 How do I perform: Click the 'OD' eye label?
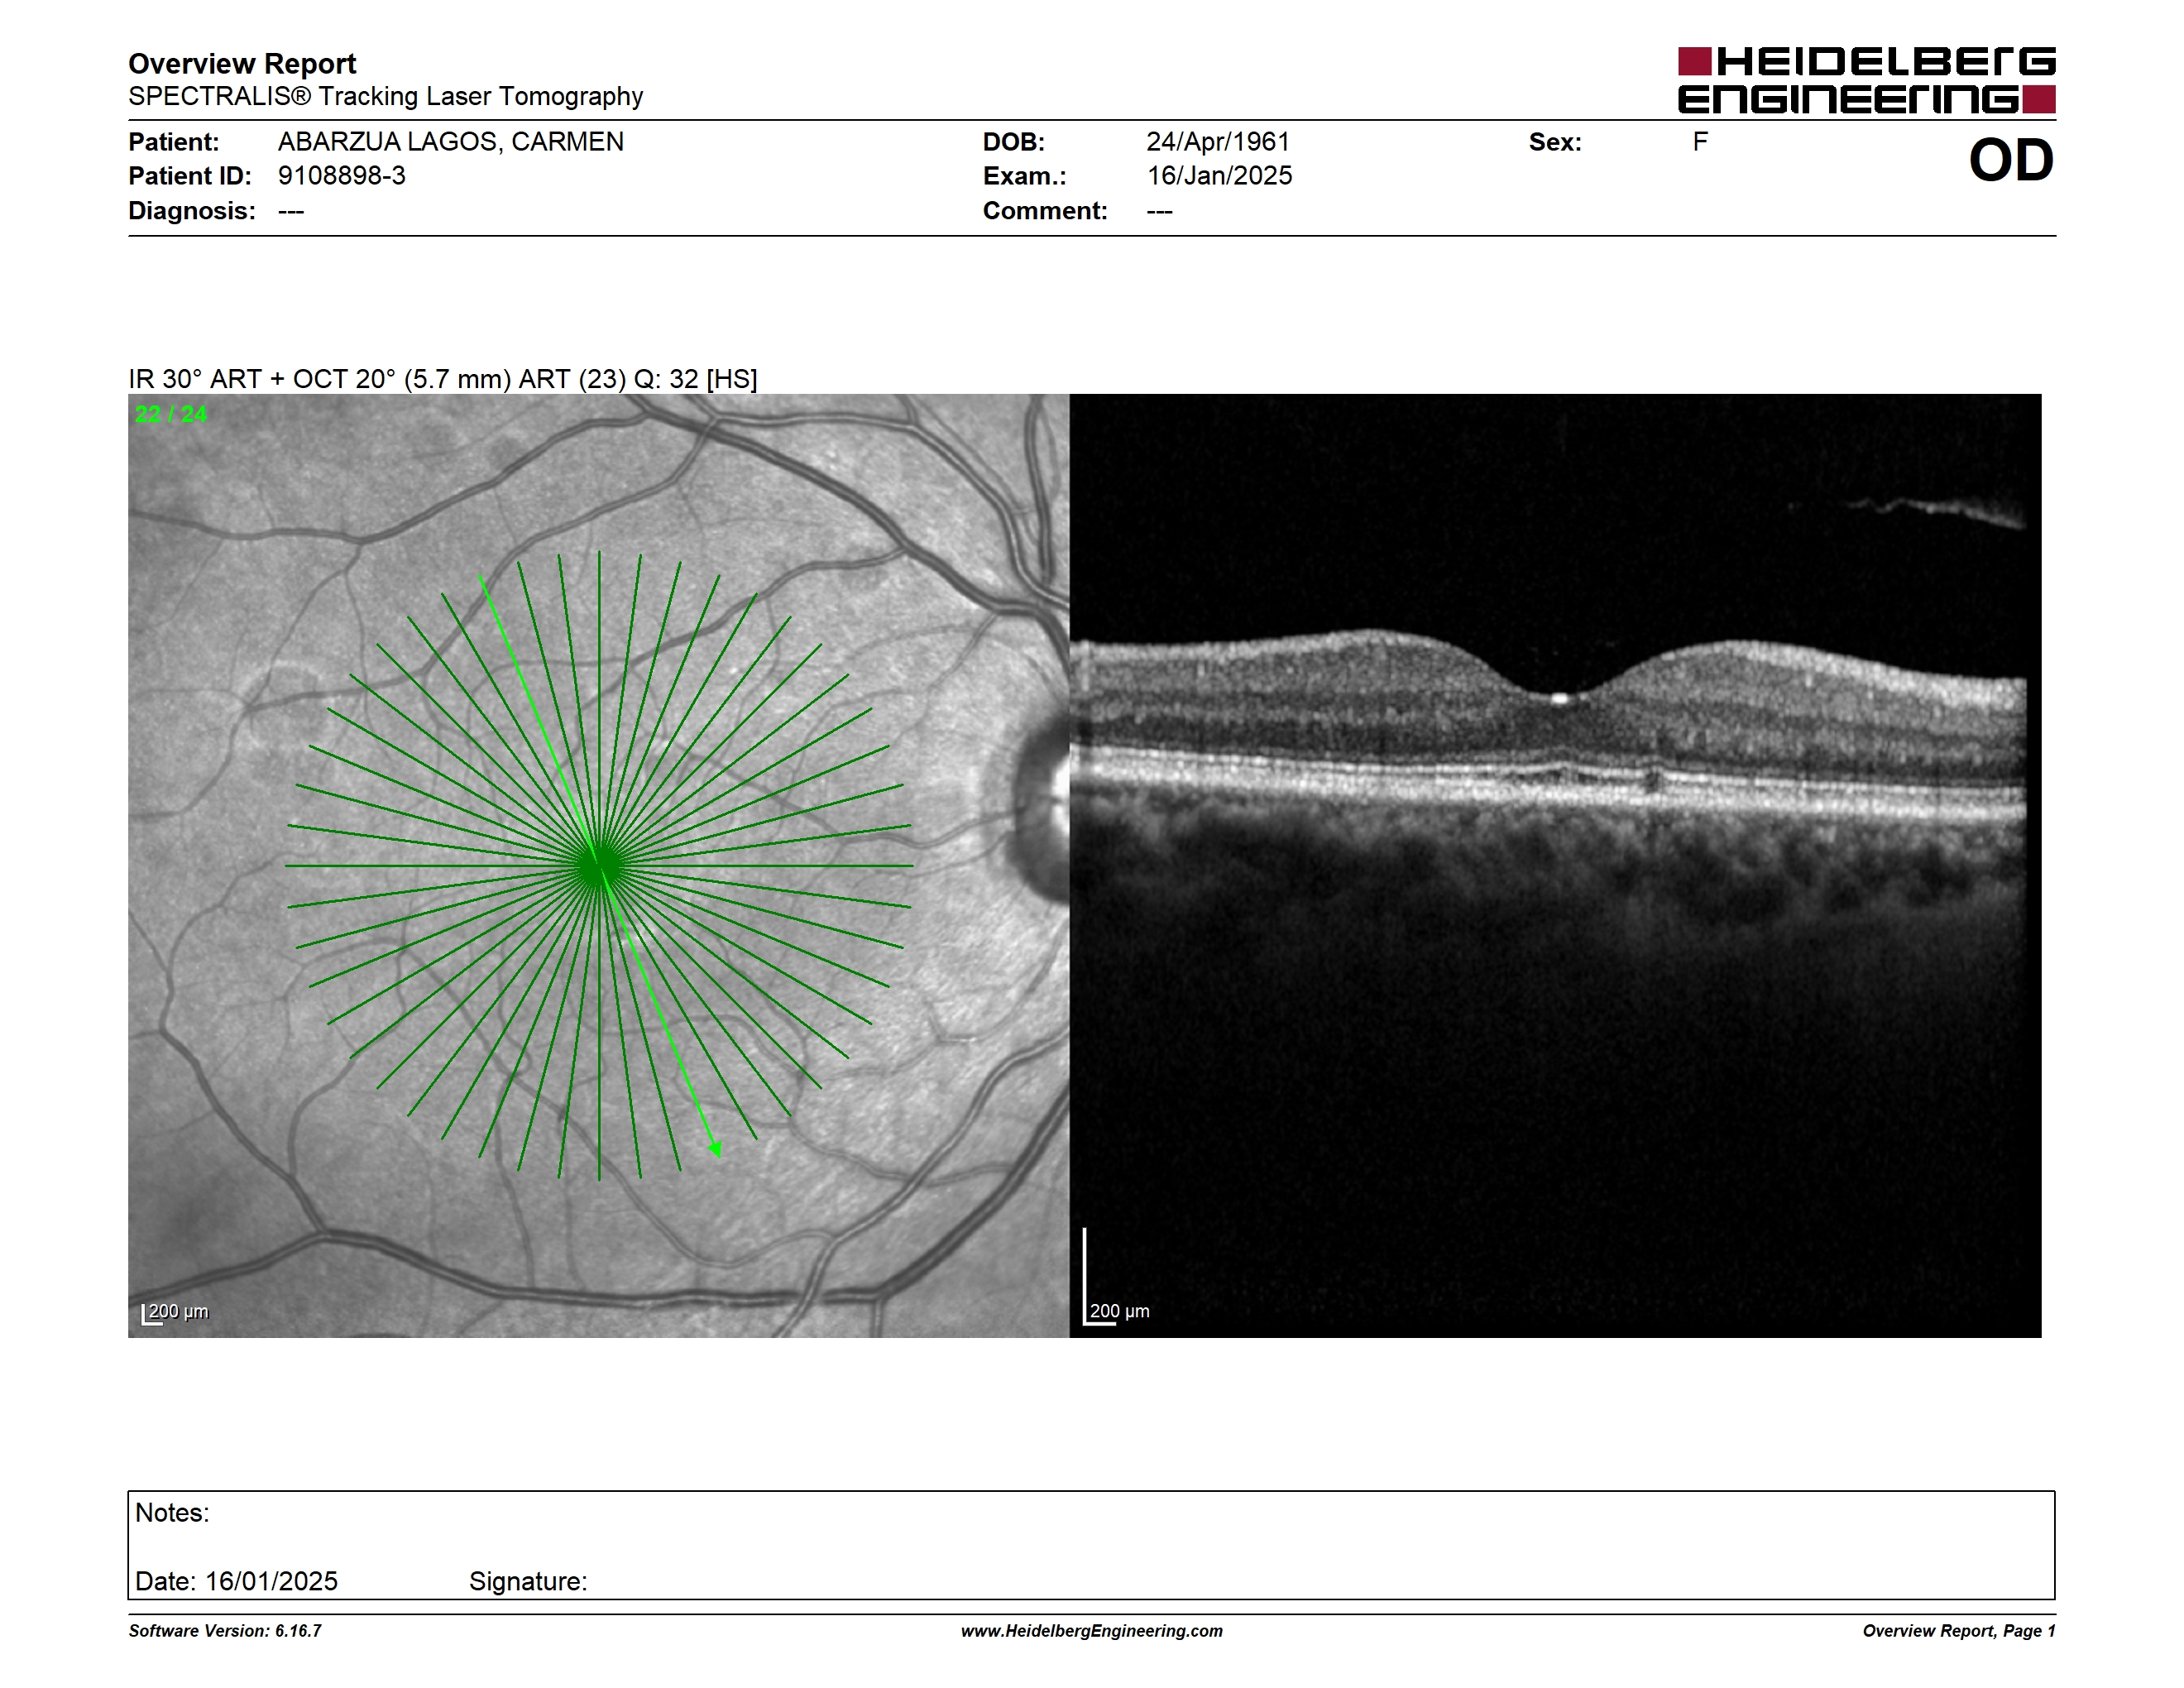tap(2010, 160)
